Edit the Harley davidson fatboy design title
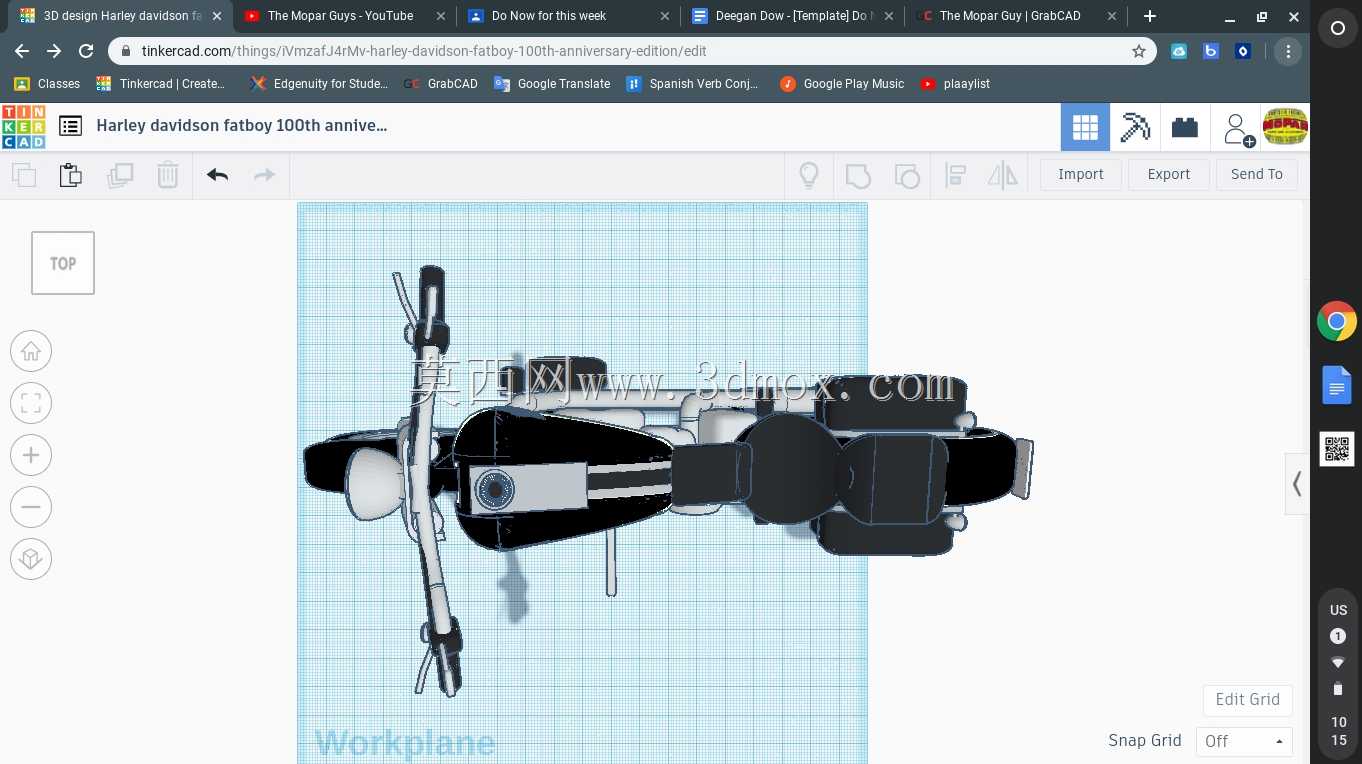The height and width of the screenshot is (764, 1362). point(242,125)
